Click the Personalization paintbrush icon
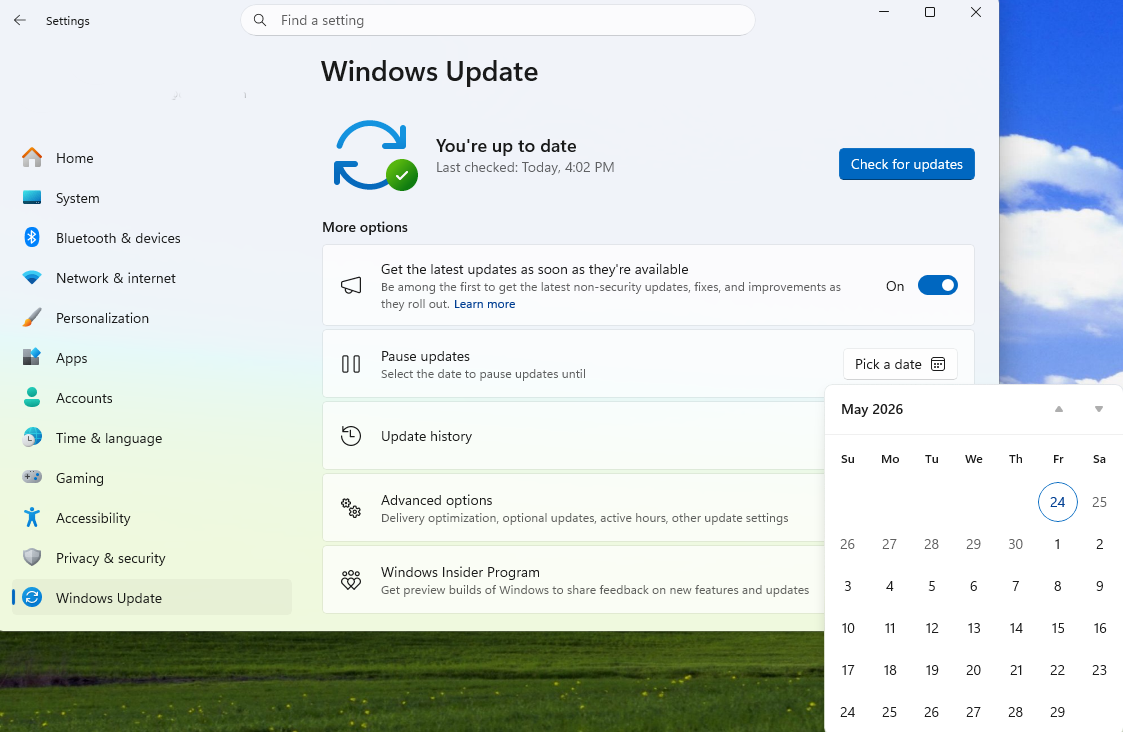 tap(32, 318)
